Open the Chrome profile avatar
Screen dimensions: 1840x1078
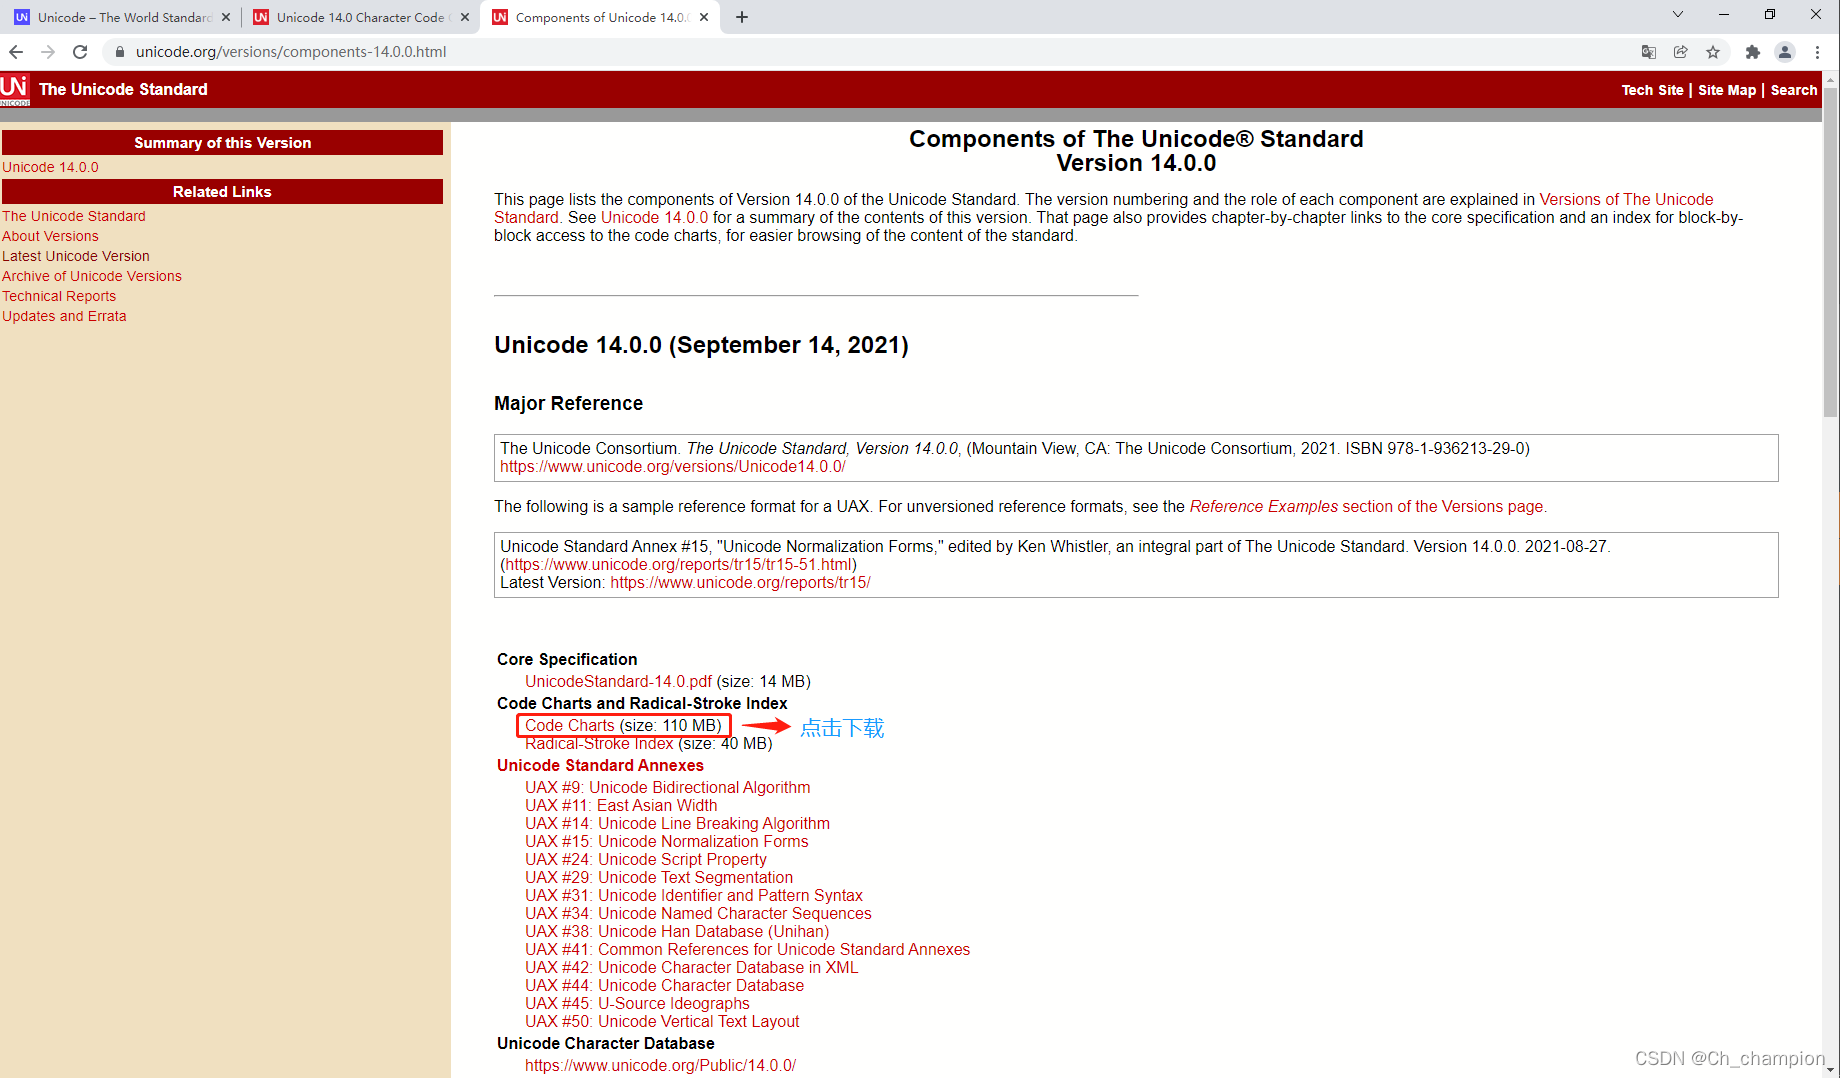[1785, 52]
